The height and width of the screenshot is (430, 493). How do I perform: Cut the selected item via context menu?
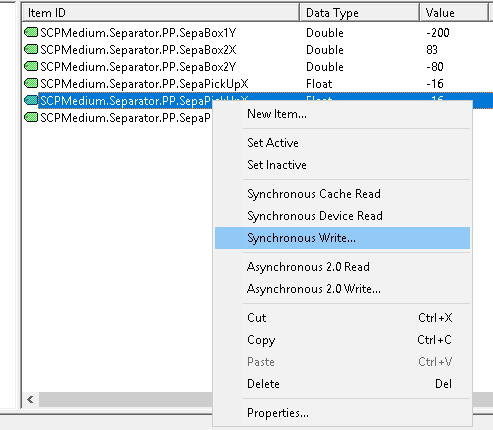tap(342, 318)
